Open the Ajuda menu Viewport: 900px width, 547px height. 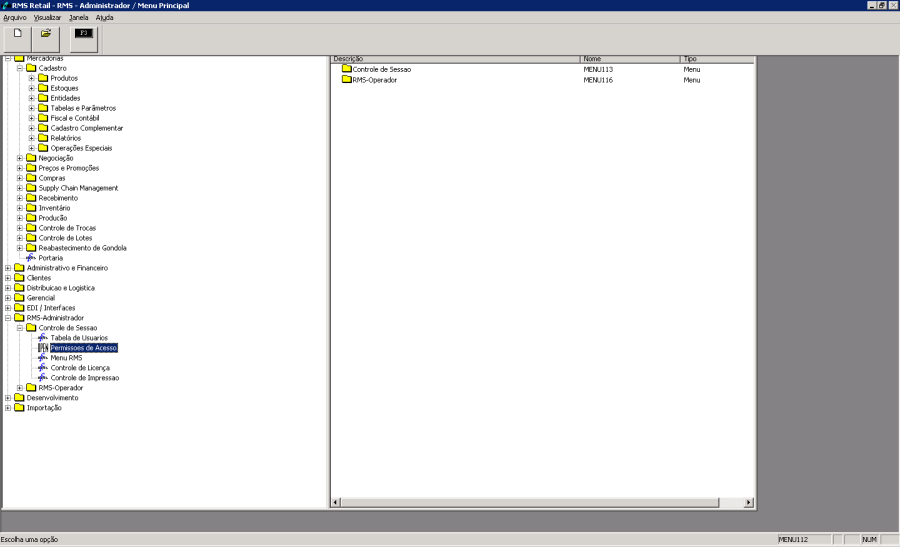[x=104, y=18]
